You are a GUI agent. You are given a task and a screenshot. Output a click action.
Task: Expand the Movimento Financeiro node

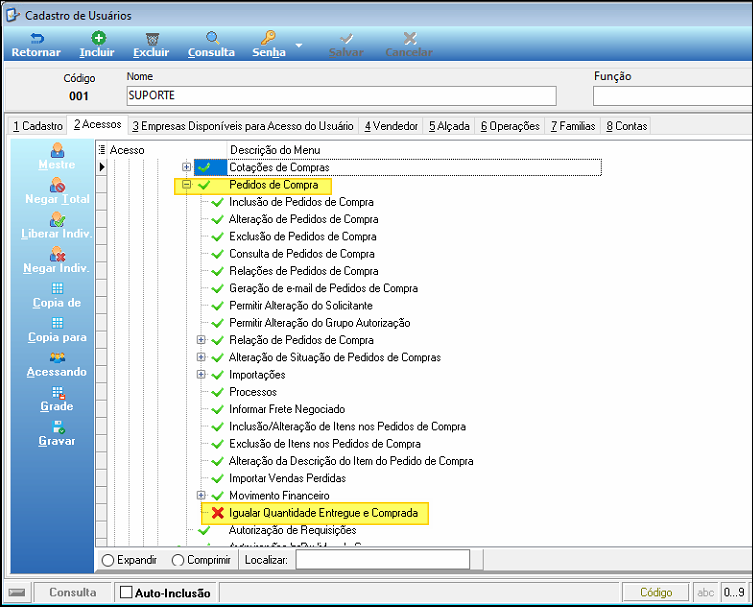(x=201, y=495)
